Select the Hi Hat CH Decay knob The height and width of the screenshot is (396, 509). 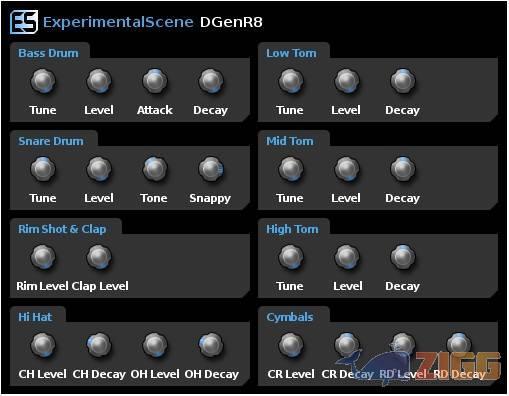pyautogui.click(x=99, y=345)
